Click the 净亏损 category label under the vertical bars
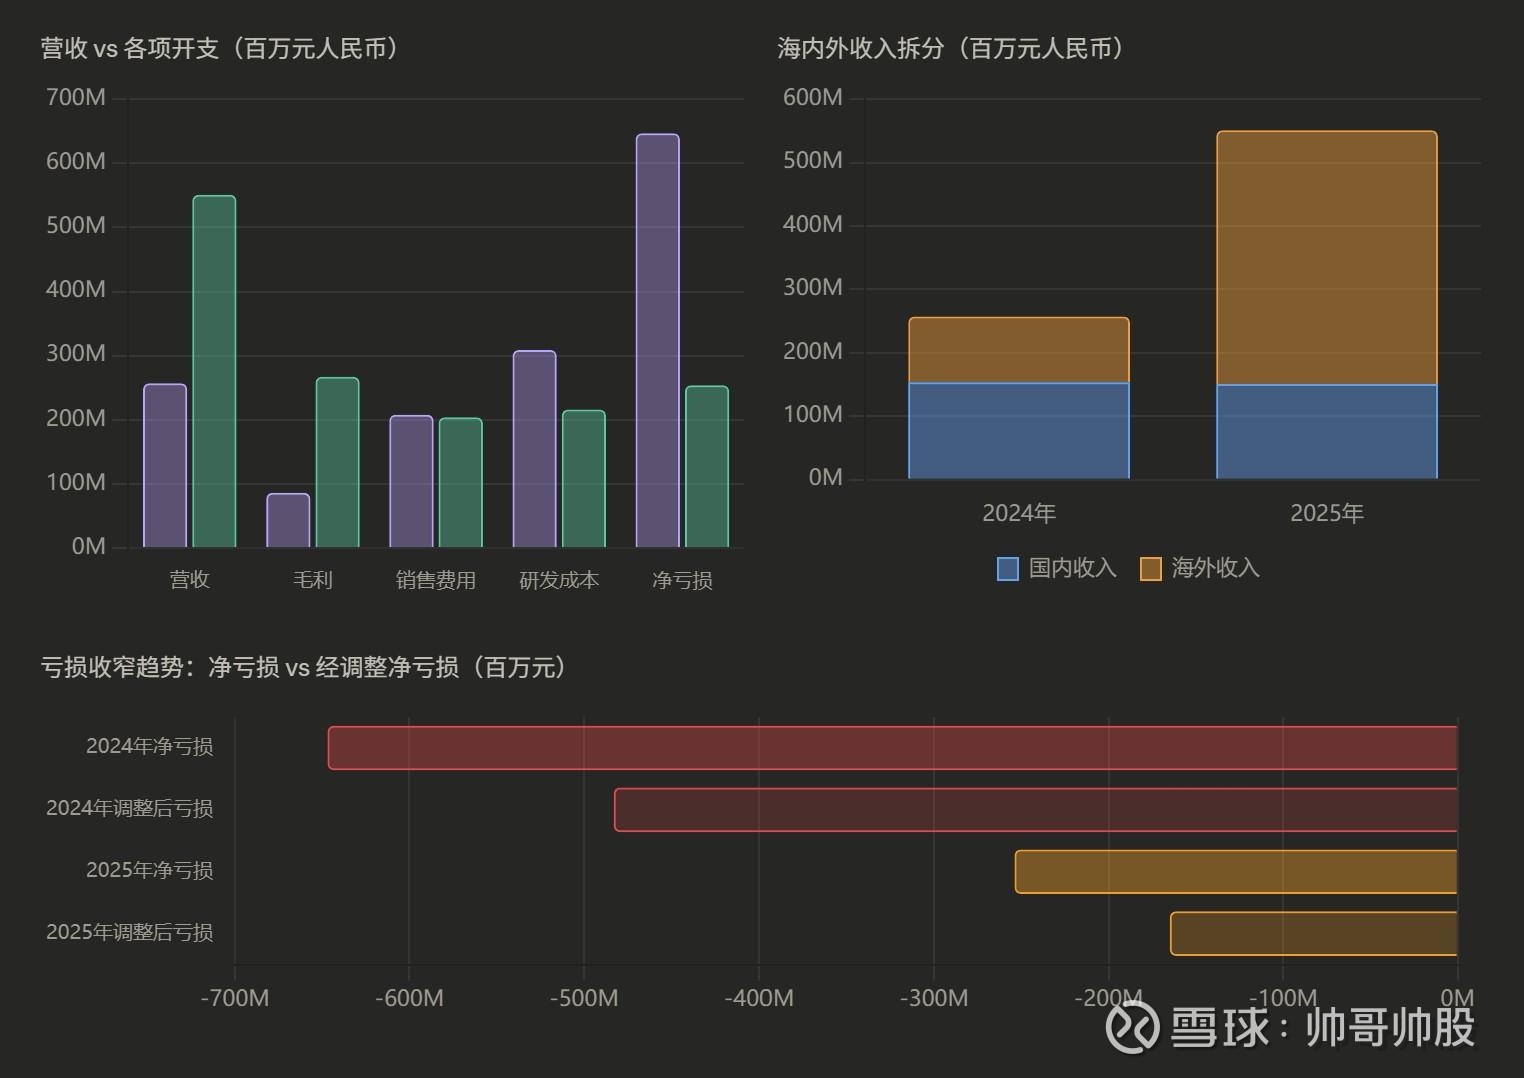Image resolution: width=1524 pixels, height=1078 pixels. coord(682,580)
